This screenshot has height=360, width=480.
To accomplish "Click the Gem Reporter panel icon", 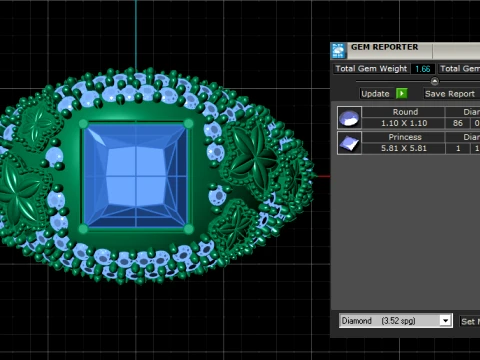I will (x=338, y=51).
